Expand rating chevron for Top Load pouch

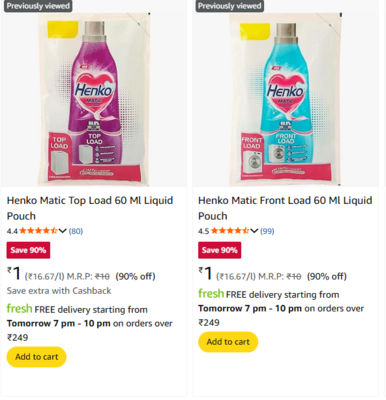point(63,231)
